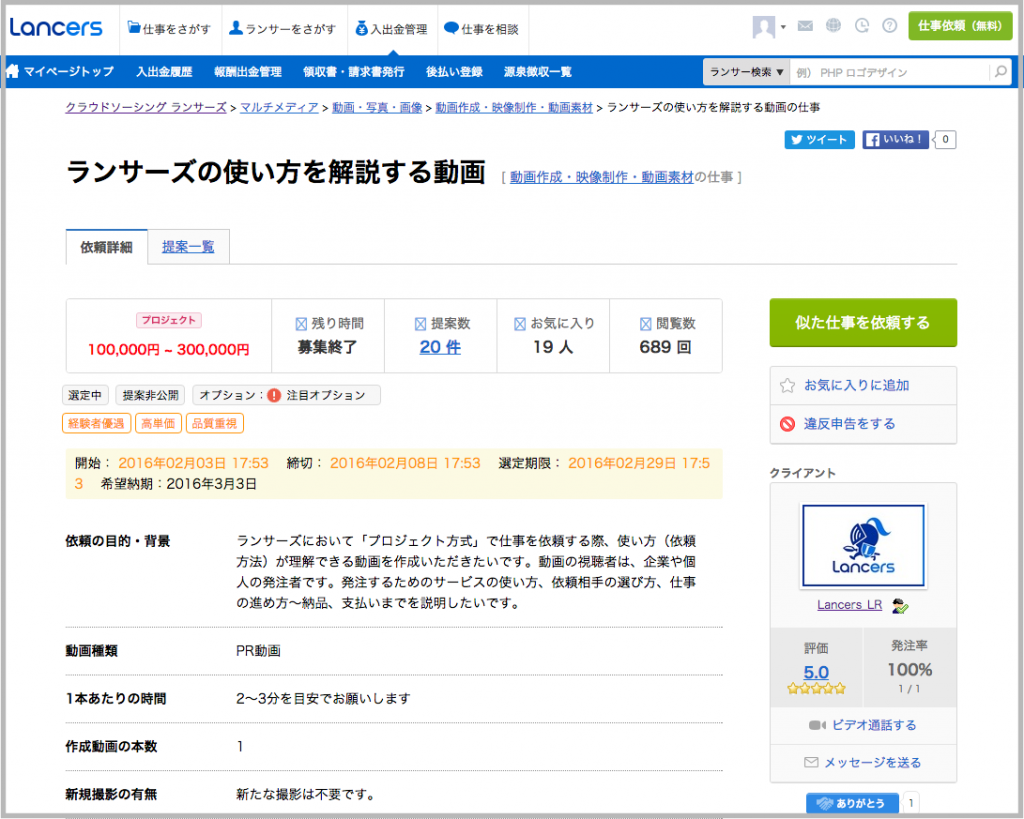Switch to the 提案一覧 tab
The height and width of the screenshot is (819, 1024).
tap(188, 247)
